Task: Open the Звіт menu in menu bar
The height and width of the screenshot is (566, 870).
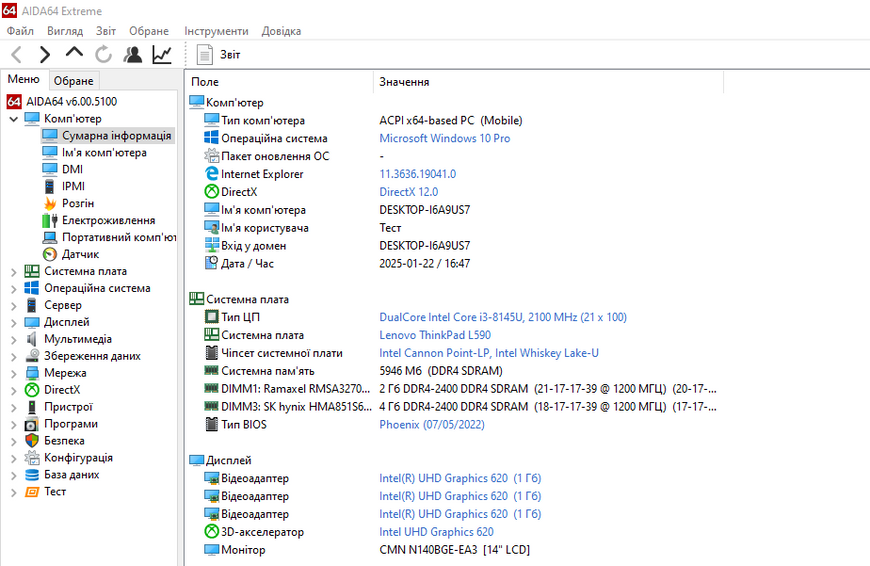Action: (x=105, y=31)
